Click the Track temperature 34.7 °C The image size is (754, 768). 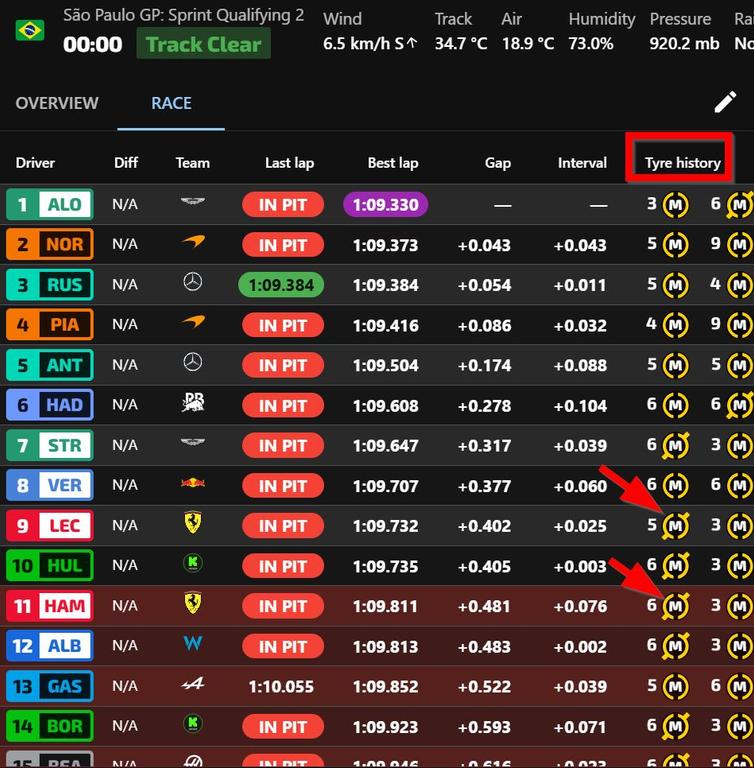461,44
